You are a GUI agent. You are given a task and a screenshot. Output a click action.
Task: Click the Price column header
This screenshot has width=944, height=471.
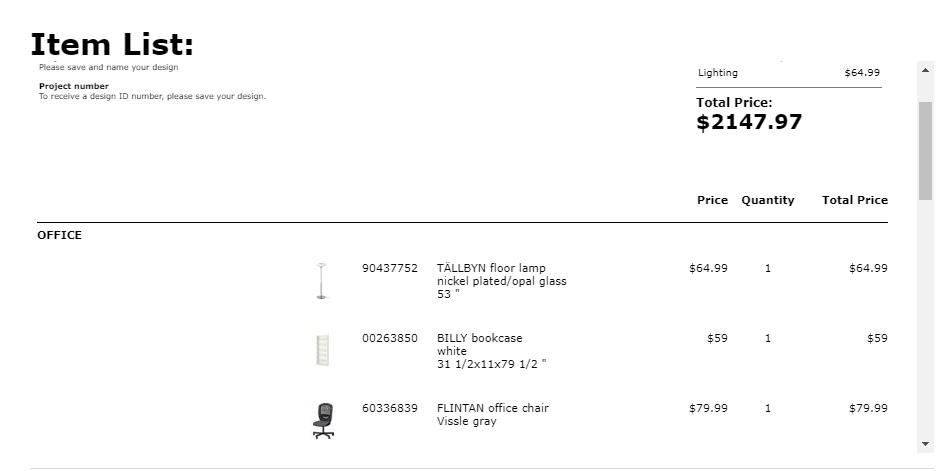coord(712,200)
